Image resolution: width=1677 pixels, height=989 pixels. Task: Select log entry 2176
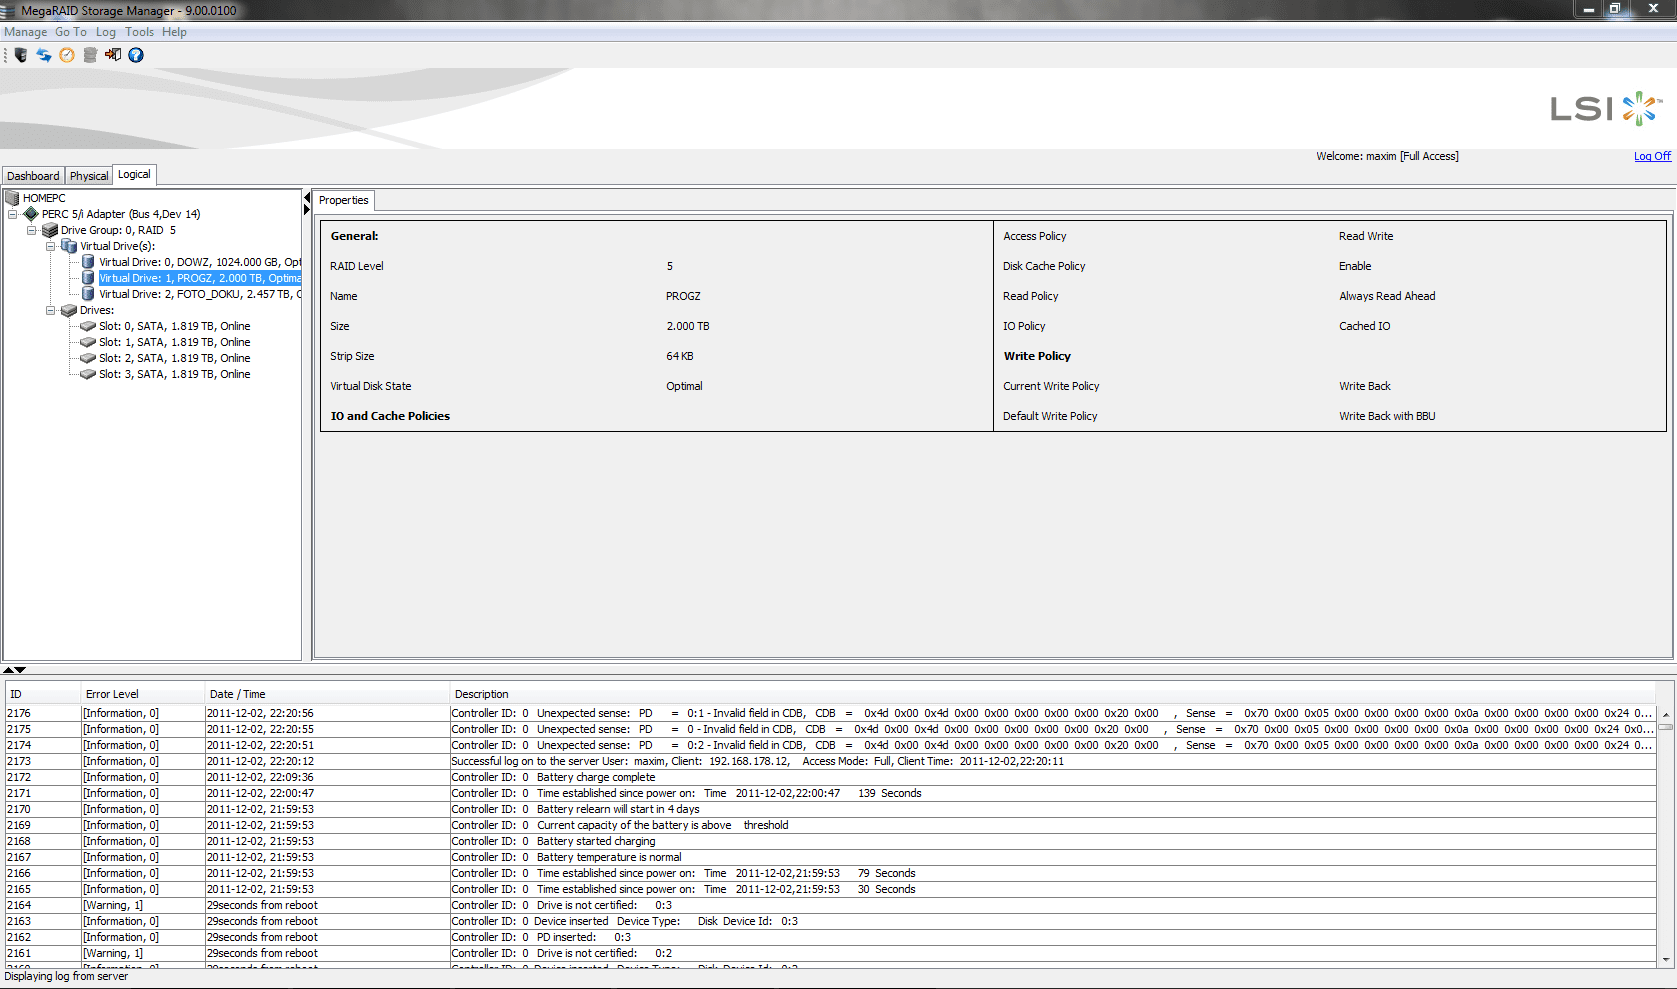pyautogui.click(x=830, y=713)
